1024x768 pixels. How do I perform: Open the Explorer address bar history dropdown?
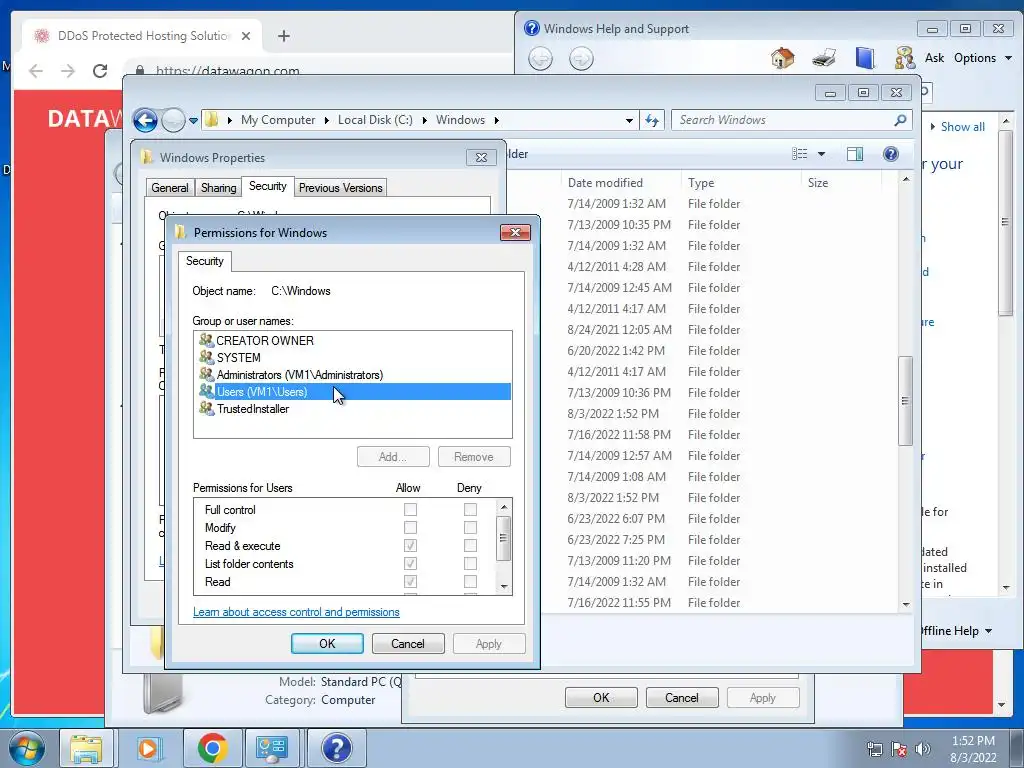[629, 120]
